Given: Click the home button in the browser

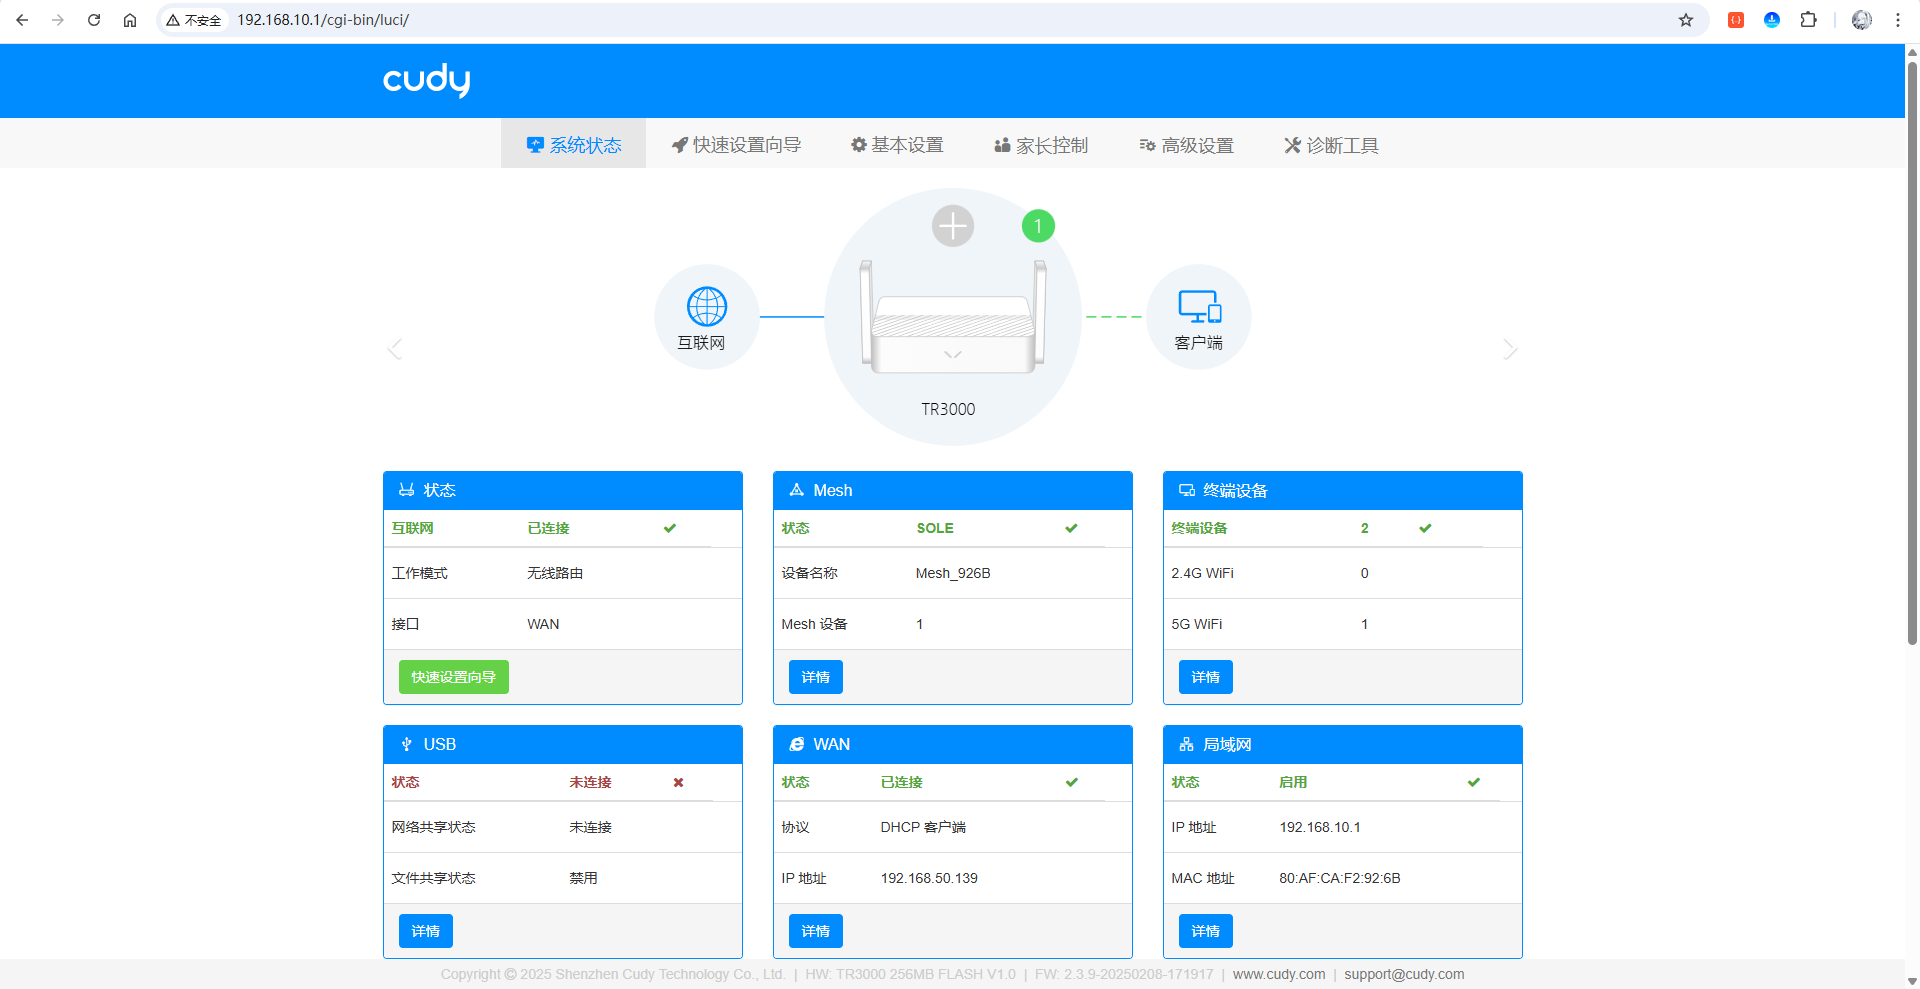Looking at the screenshot, I should (130, 20).
